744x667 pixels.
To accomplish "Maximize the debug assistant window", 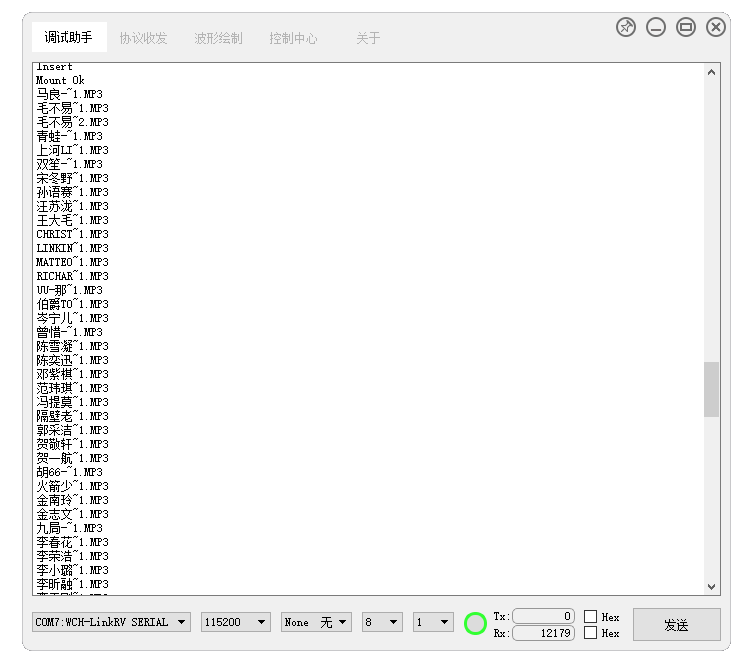I will [686, 28].
